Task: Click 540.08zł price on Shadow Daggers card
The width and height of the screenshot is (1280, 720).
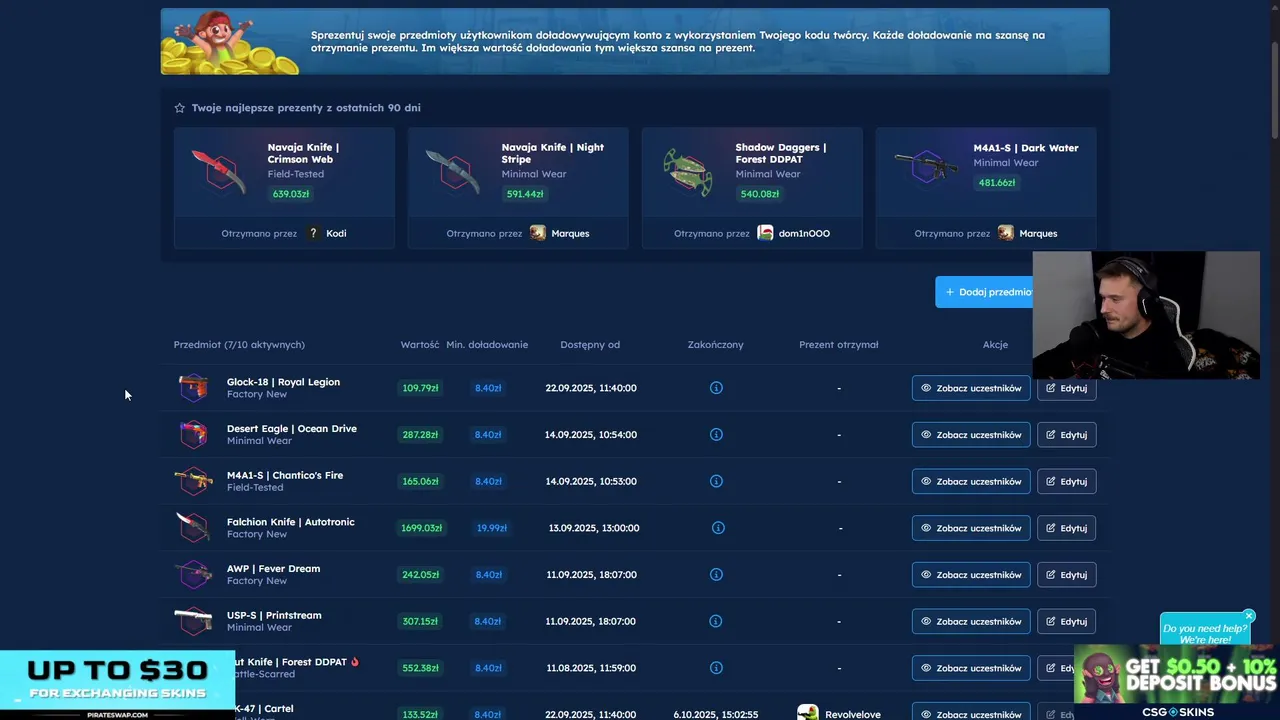Action: coord(759,194)
